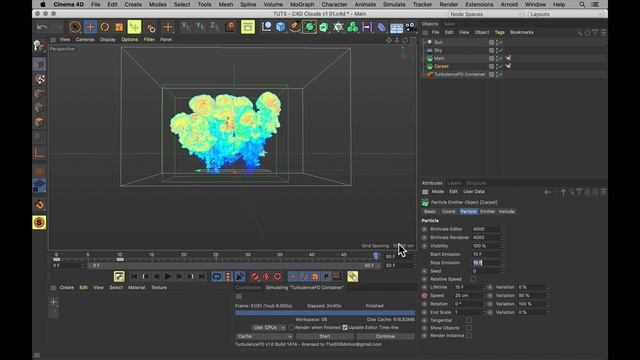This screenshot has width=640, height=360.
Task: Open the MoGraph menu
Action: tap(302, 4)
